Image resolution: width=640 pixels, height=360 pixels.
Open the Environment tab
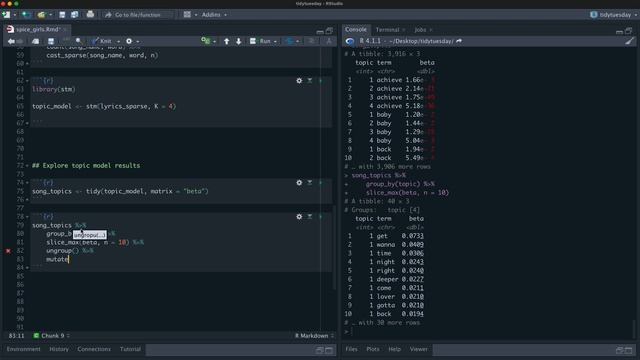point(24,349)
